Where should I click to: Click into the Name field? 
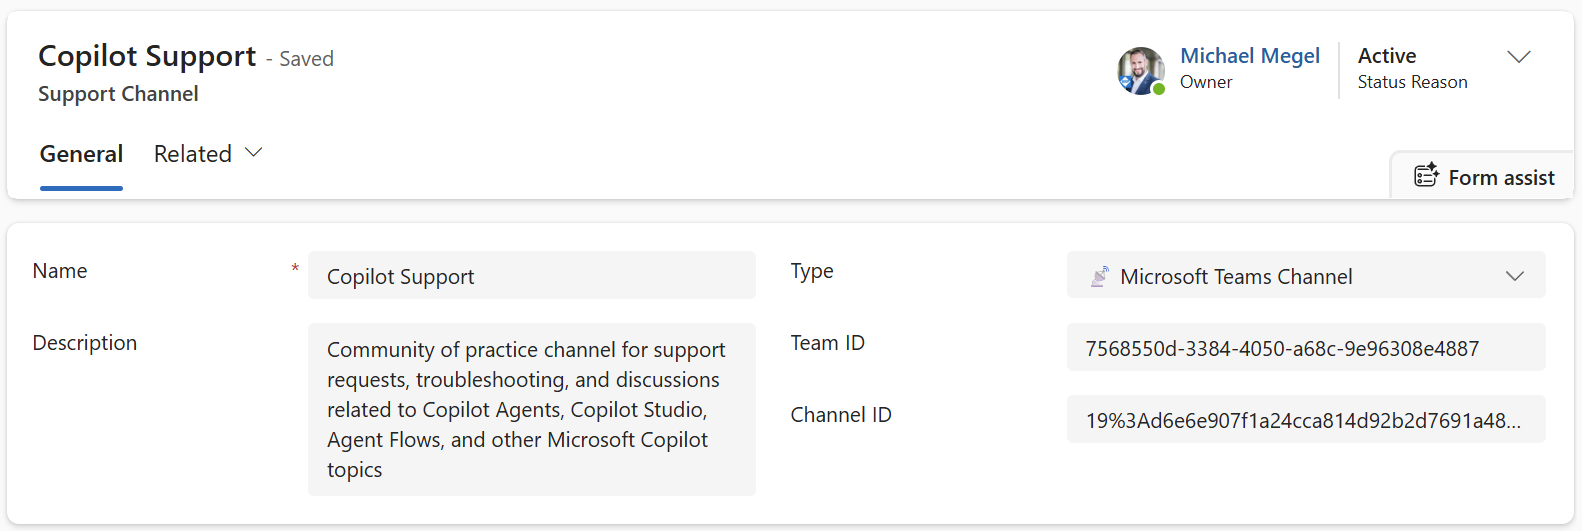531,276
